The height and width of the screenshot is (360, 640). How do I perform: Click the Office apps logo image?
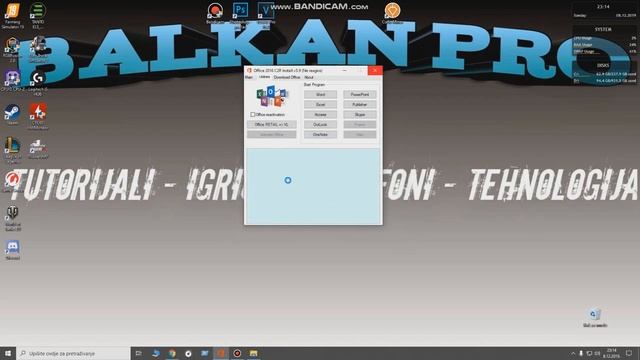point(271,96)
